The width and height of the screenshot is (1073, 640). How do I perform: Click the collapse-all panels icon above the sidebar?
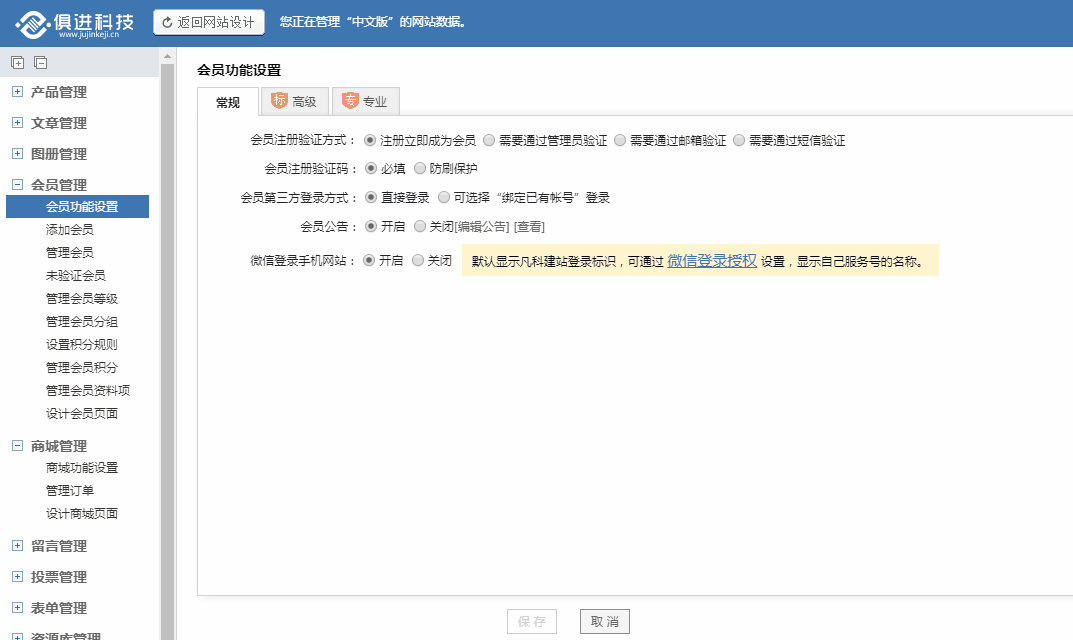click(x=39, y=62)
